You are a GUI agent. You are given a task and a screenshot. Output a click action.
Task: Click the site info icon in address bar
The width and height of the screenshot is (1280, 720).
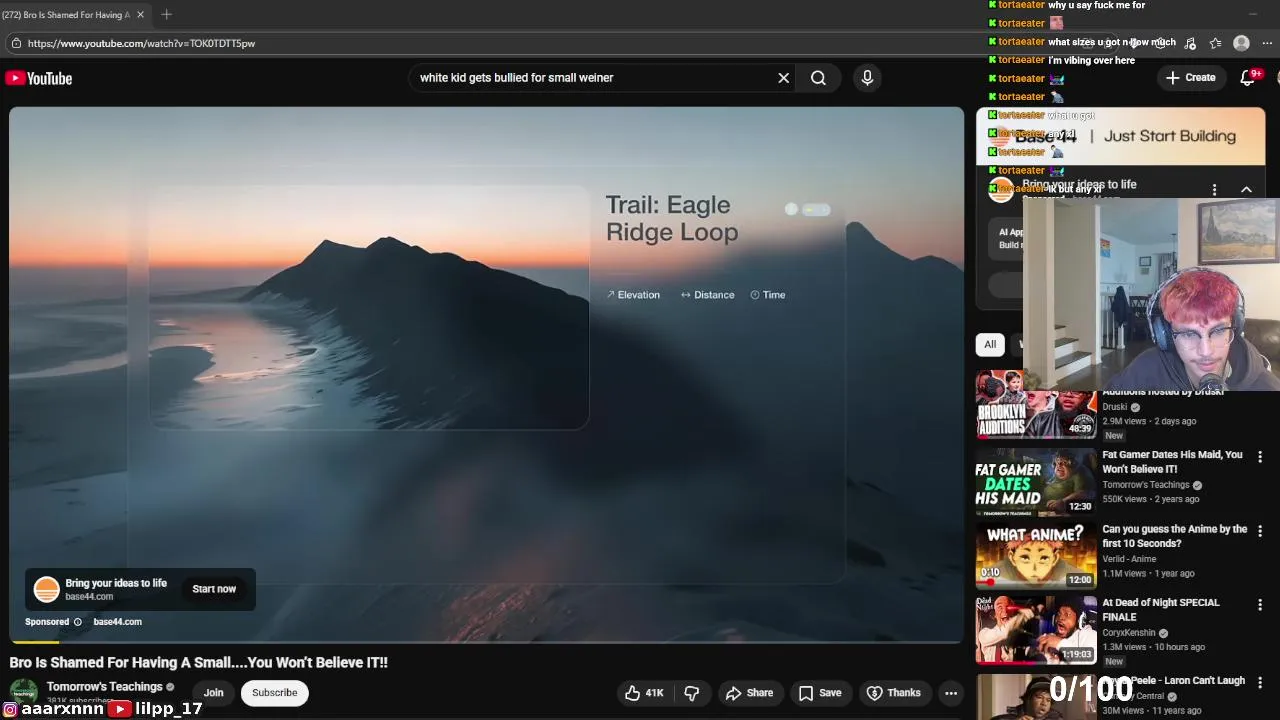(16, 44)
